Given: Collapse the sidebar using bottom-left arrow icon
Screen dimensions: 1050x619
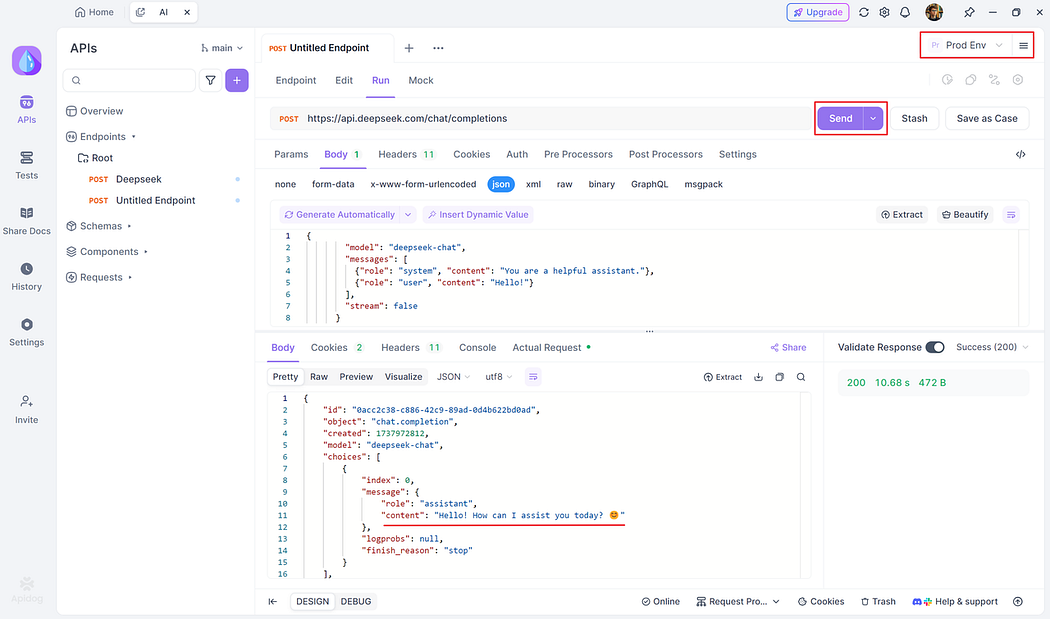Looking at the screenshot, I should (273, 602).
